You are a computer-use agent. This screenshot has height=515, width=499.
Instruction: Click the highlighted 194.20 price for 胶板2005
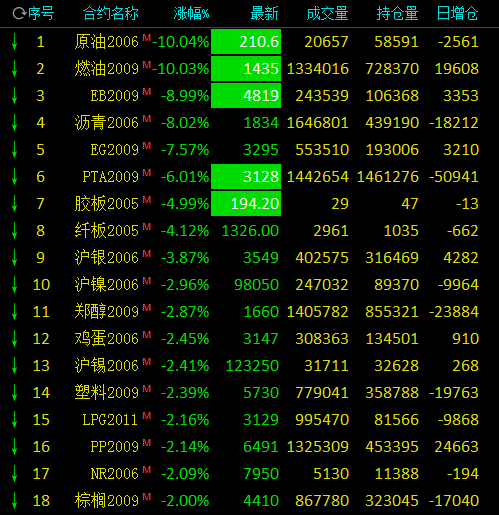coord(246,203)
